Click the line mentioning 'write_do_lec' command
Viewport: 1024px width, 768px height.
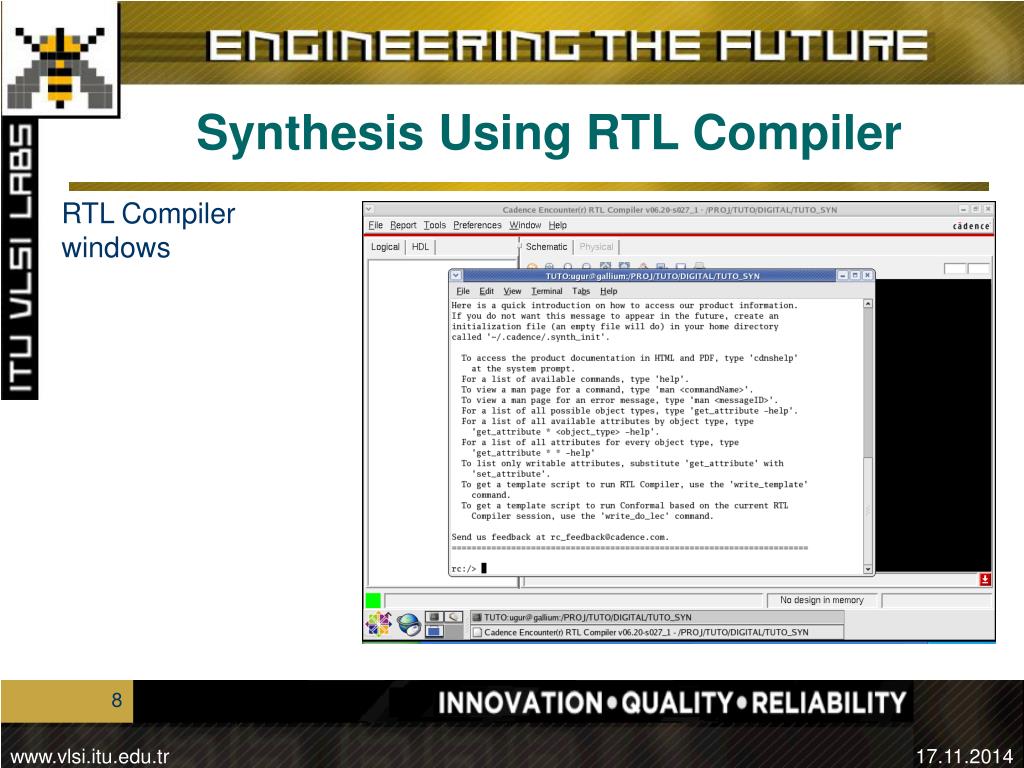click(592, 516)
